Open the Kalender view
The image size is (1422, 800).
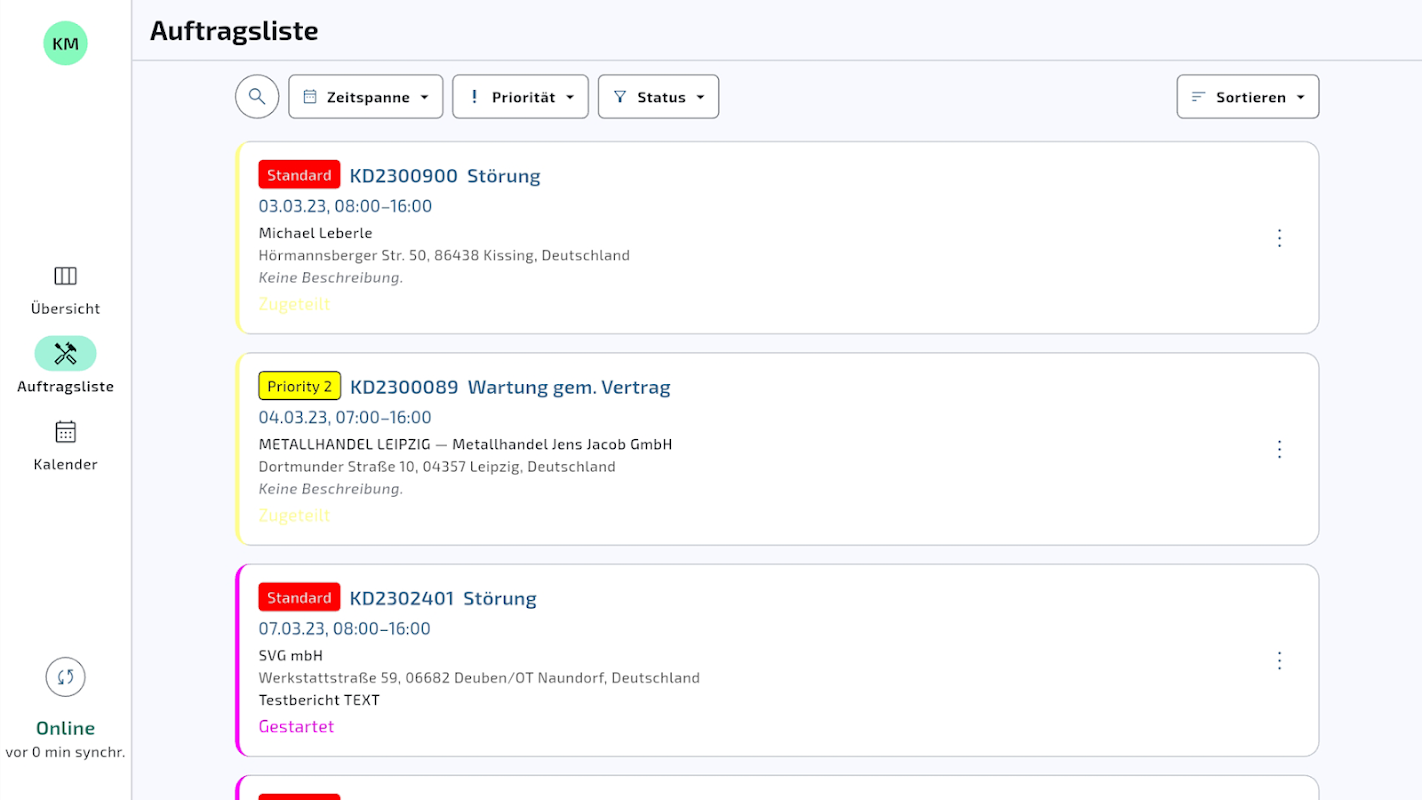coord(65,445)
